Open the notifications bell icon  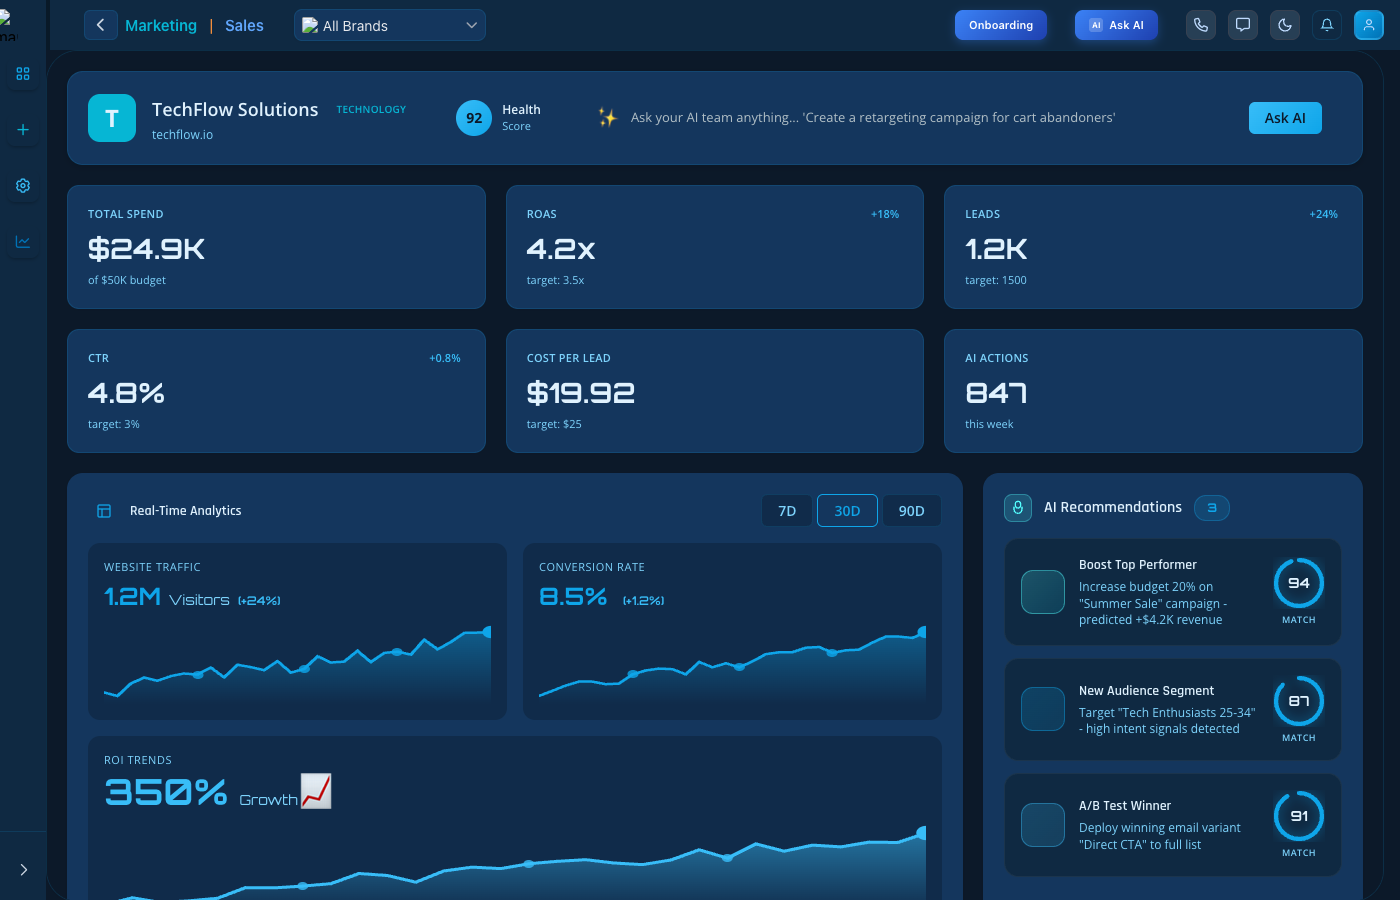point(1327,25)
